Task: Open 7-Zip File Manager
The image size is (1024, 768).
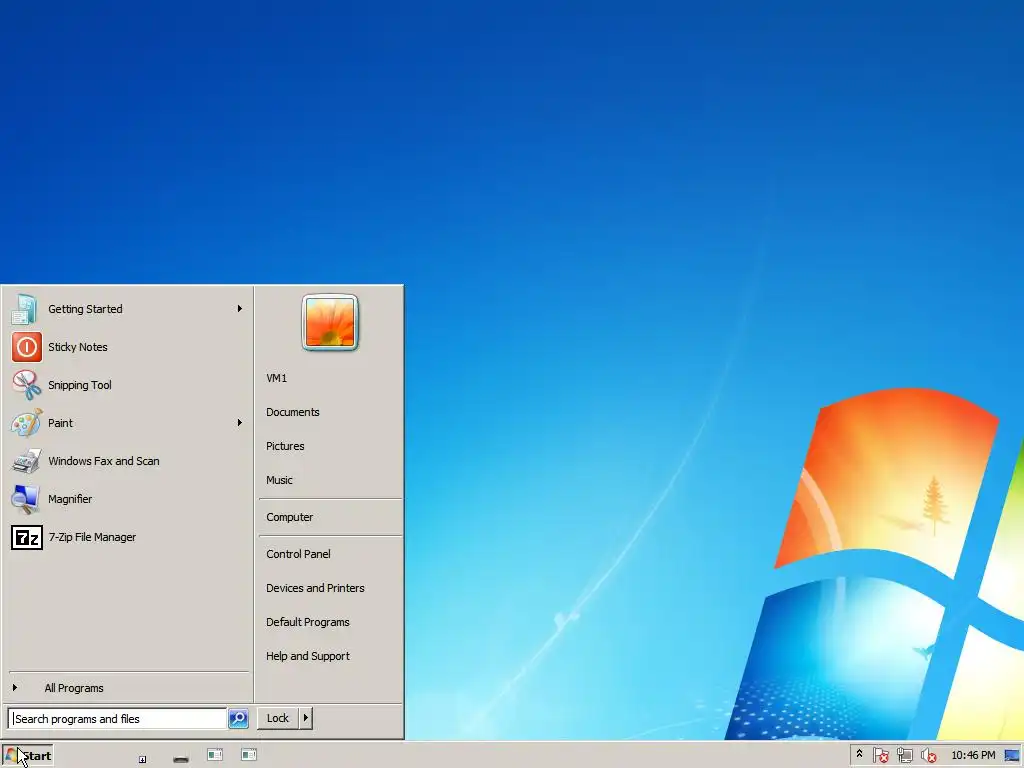Action: pos(127,537)
